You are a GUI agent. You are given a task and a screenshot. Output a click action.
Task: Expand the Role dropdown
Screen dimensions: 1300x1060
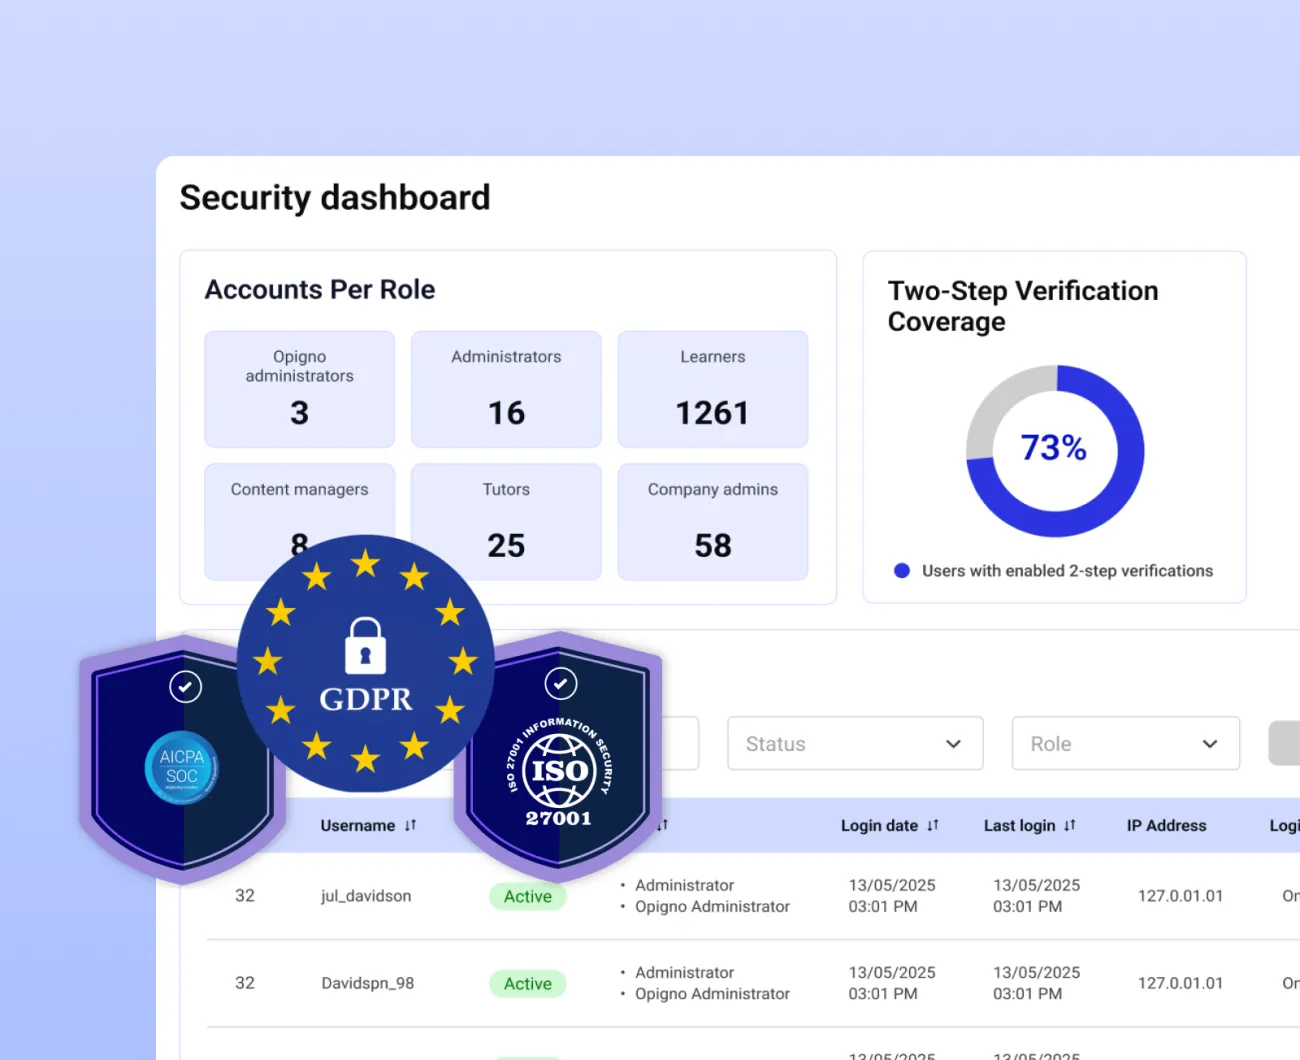[1125, 743]
